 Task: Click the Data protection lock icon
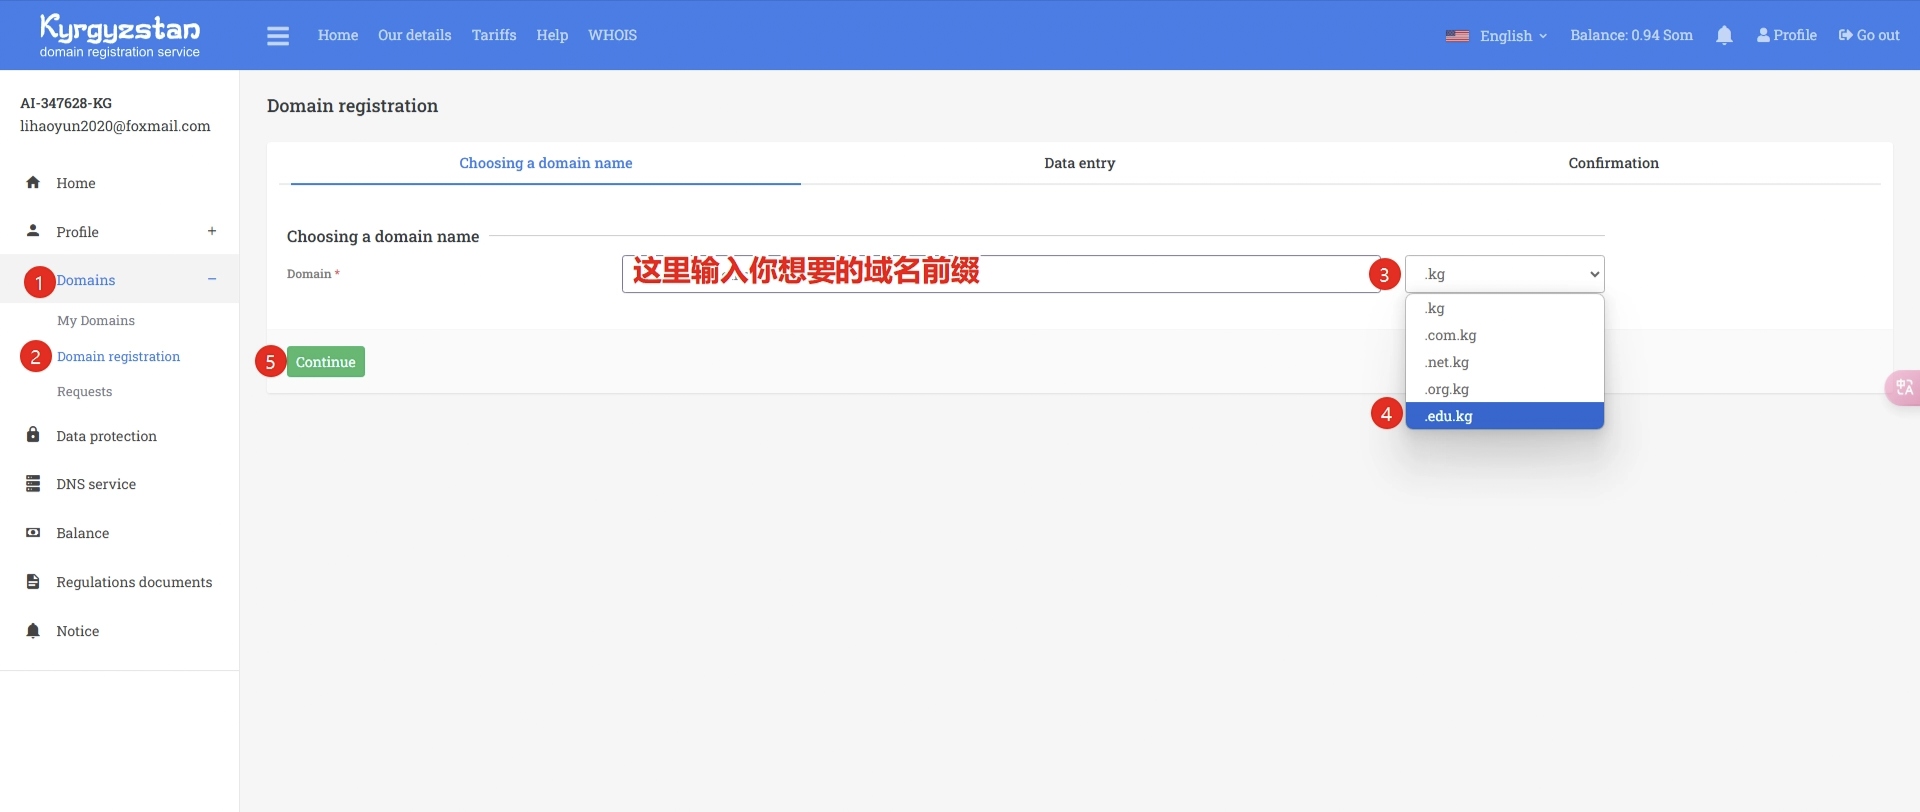point(33,435)
